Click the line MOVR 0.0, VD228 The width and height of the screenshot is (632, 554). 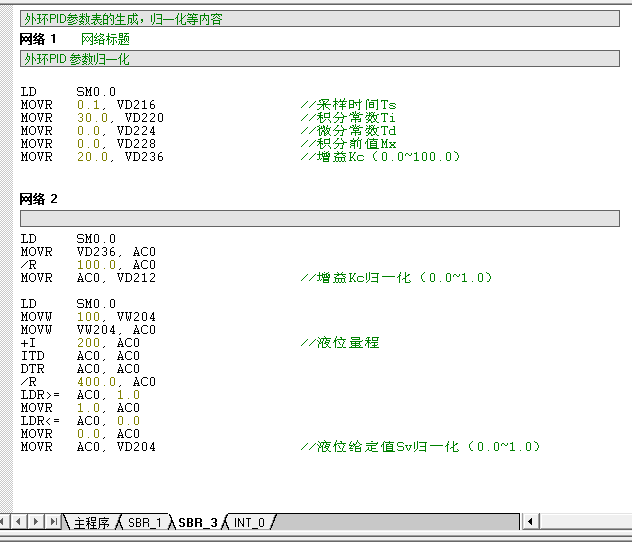88,144
